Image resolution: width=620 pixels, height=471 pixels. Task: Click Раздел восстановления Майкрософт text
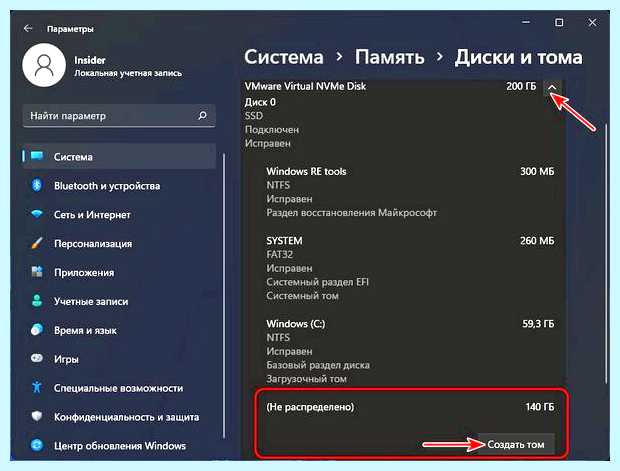tap(352, 213)
